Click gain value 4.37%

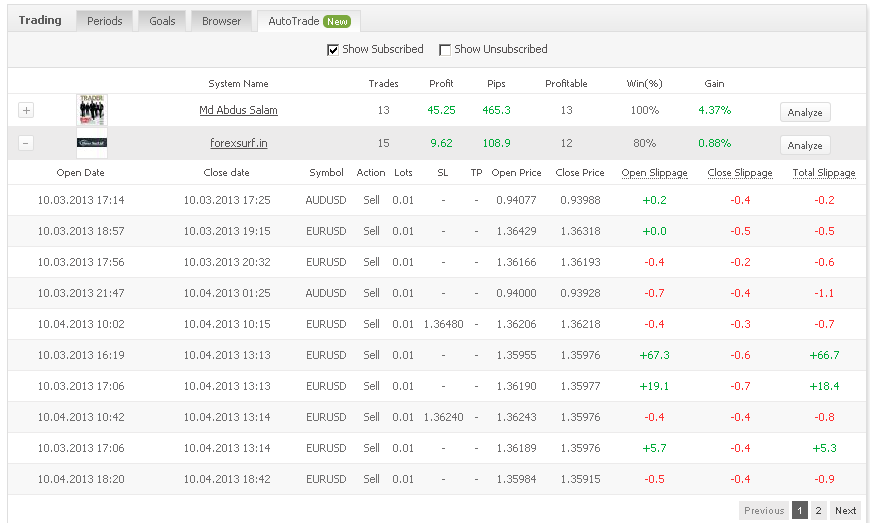(x=714, y=110)
